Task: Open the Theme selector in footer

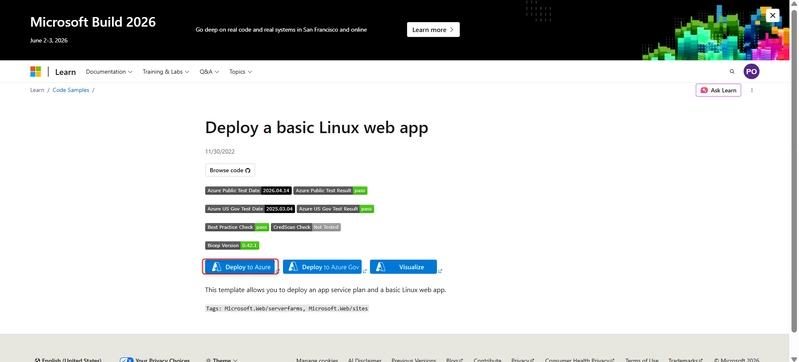Action: click(x=222, y=360)
